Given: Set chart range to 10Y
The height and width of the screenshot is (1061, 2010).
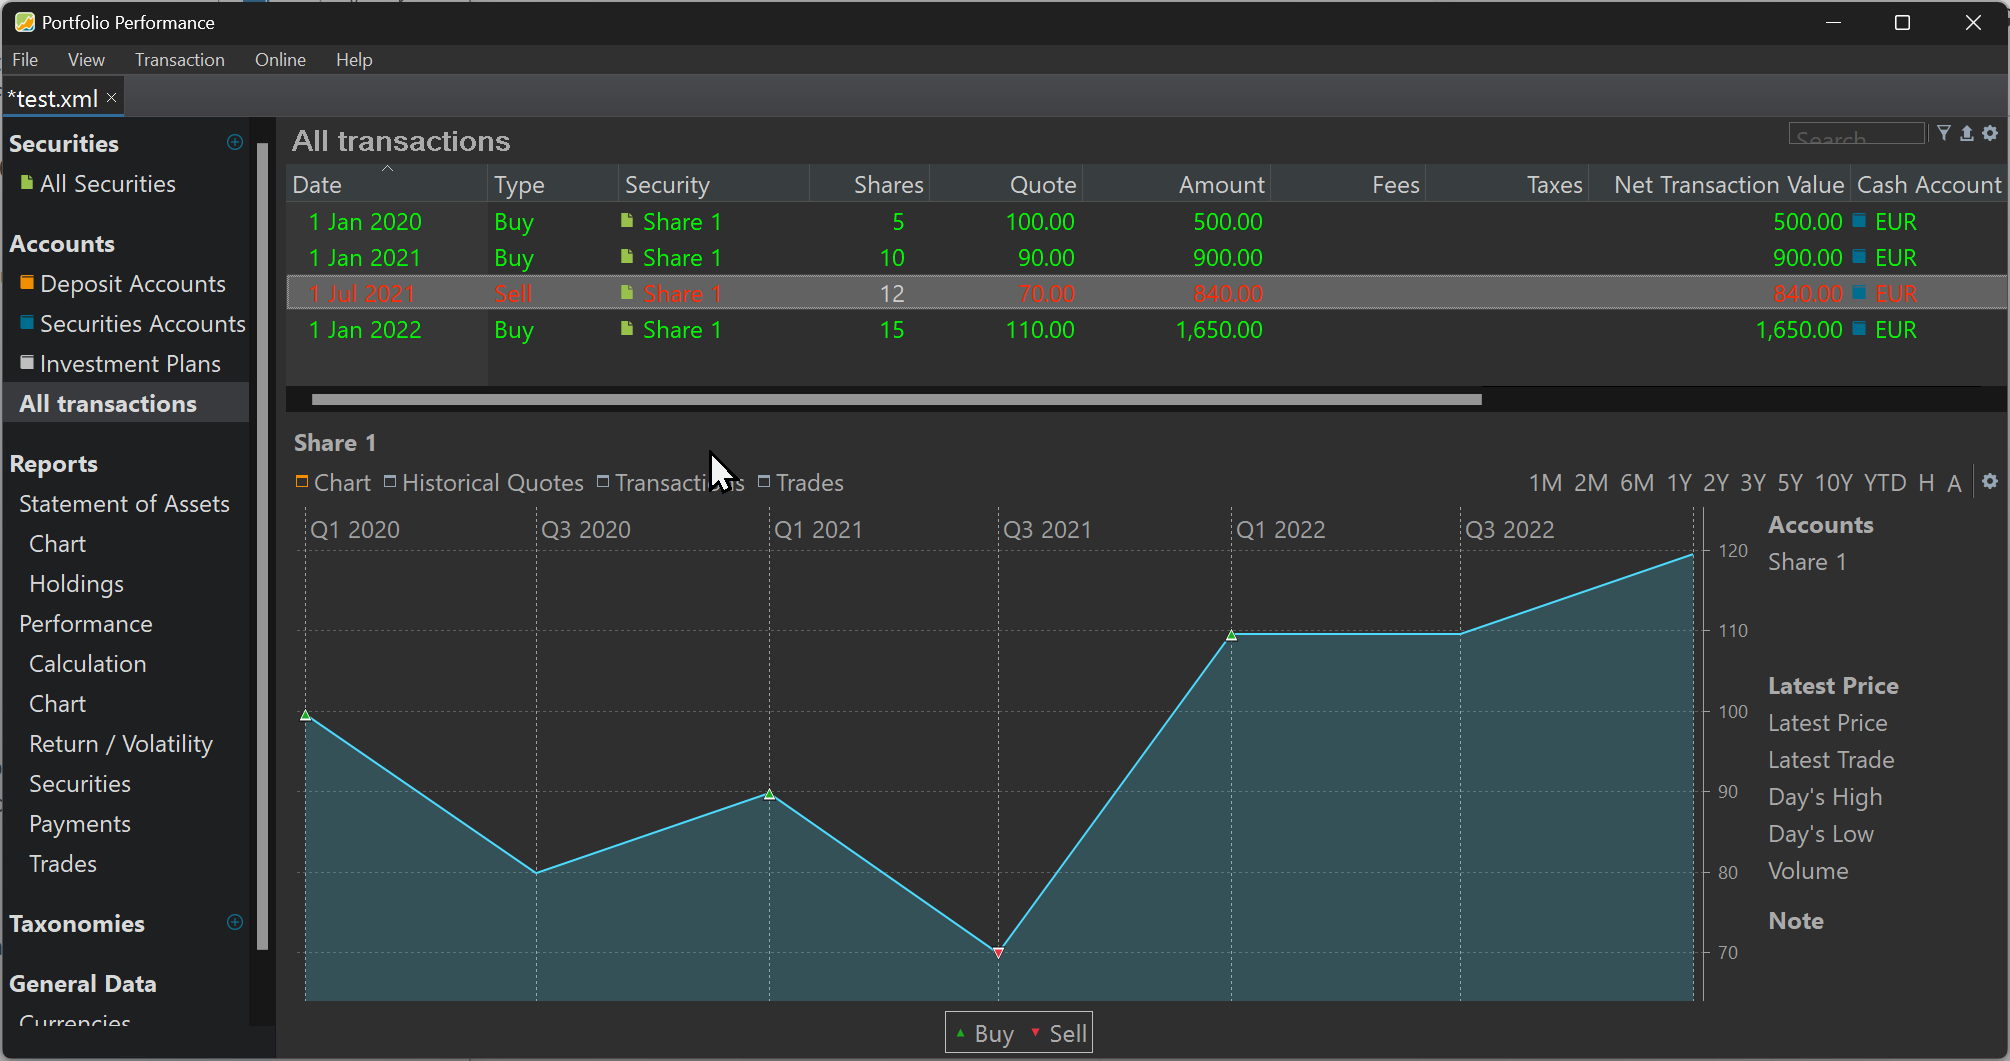Looking at the screenshot, I should tap(1833, 483).
